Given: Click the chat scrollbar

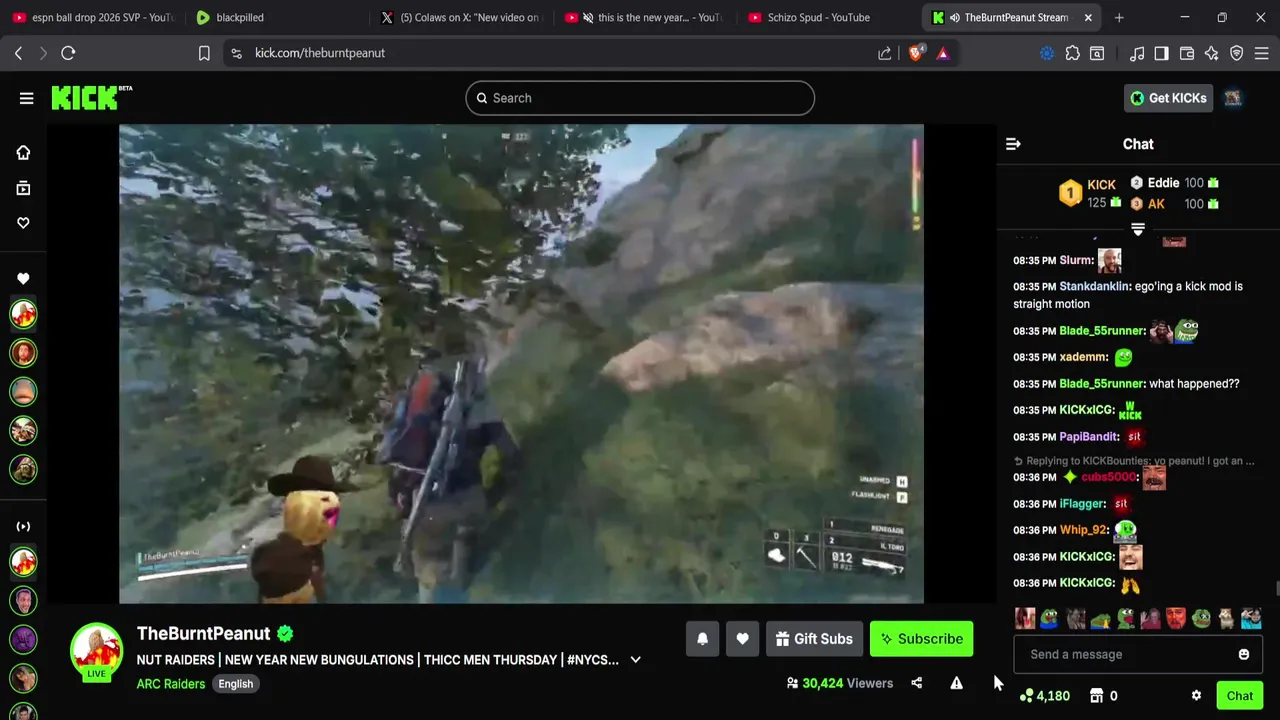Looking at the screenshot, I should [1276, 590].
